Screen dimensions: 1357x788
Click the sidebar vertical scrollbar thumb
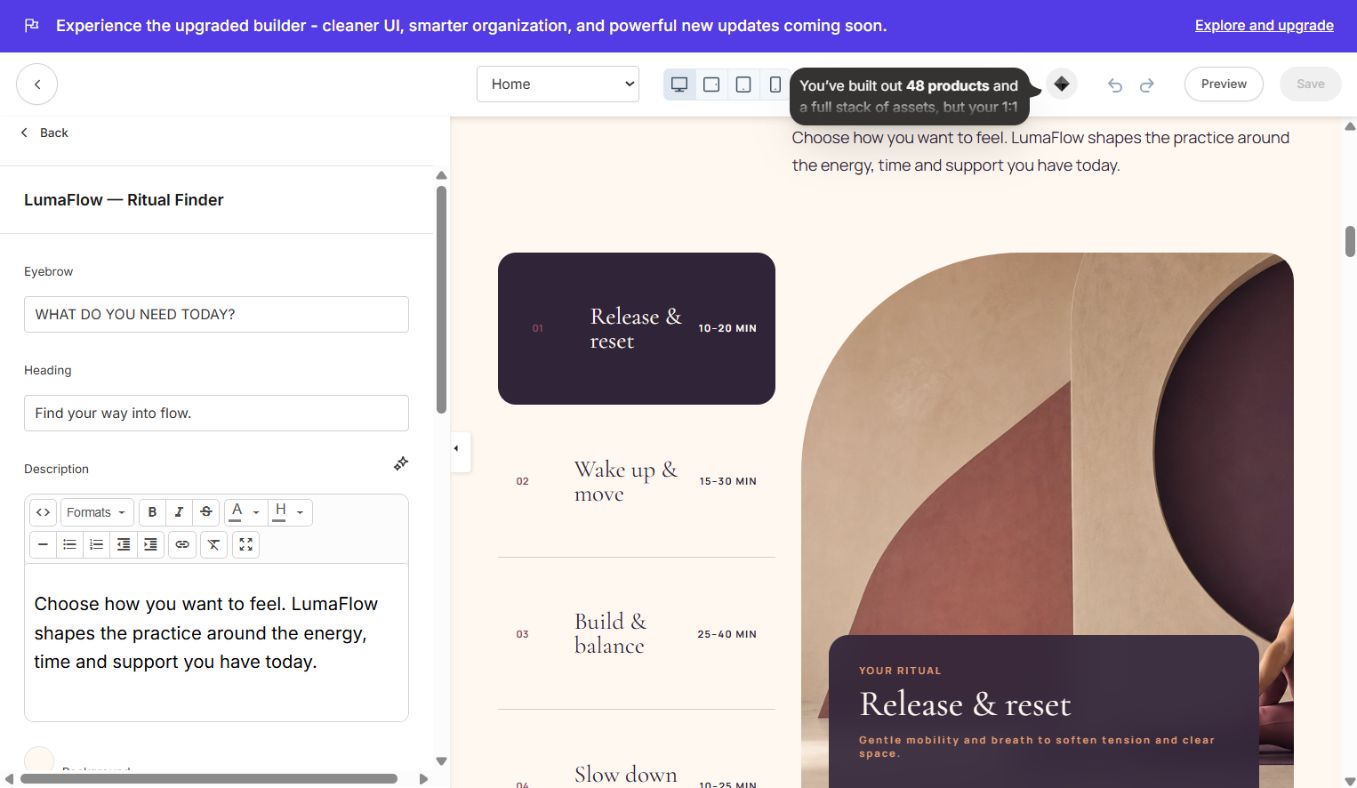[441, 300]
